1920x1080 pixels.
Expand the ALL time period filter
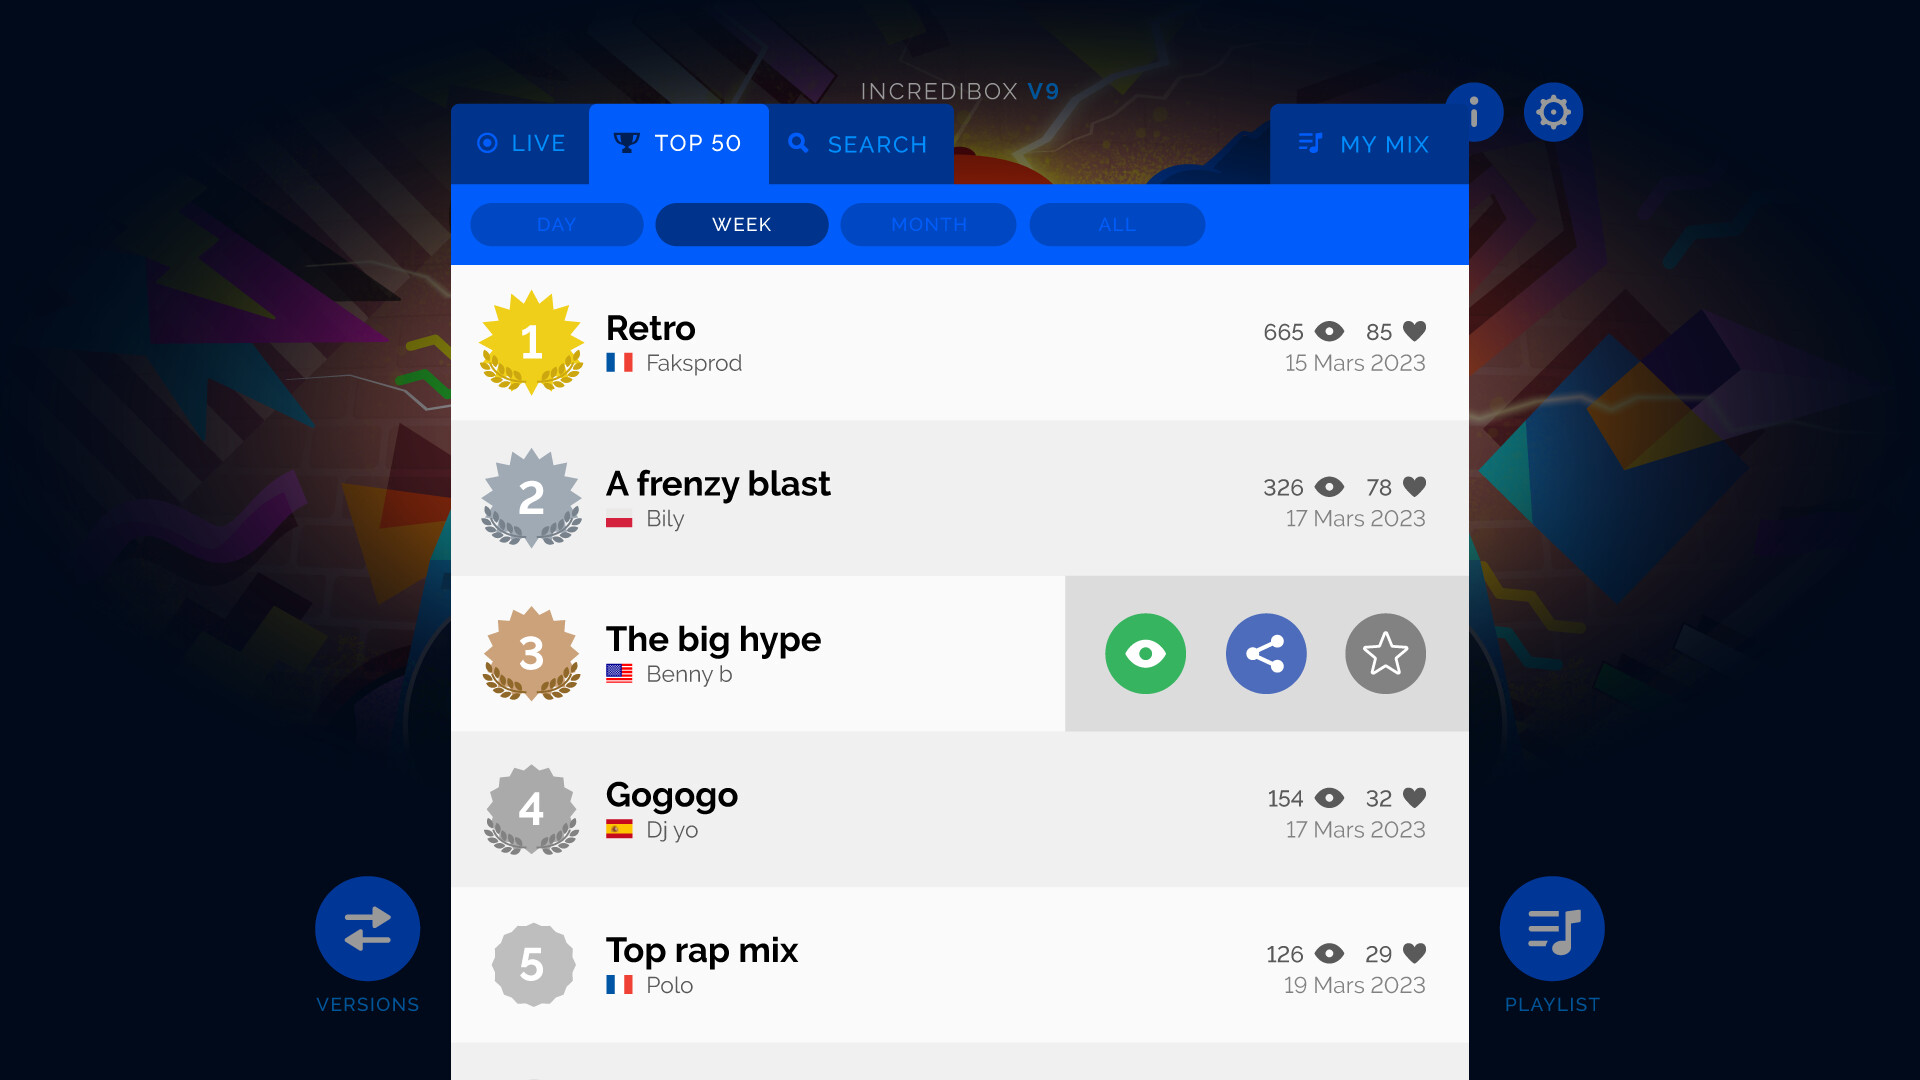click(x=1114, y=224)
